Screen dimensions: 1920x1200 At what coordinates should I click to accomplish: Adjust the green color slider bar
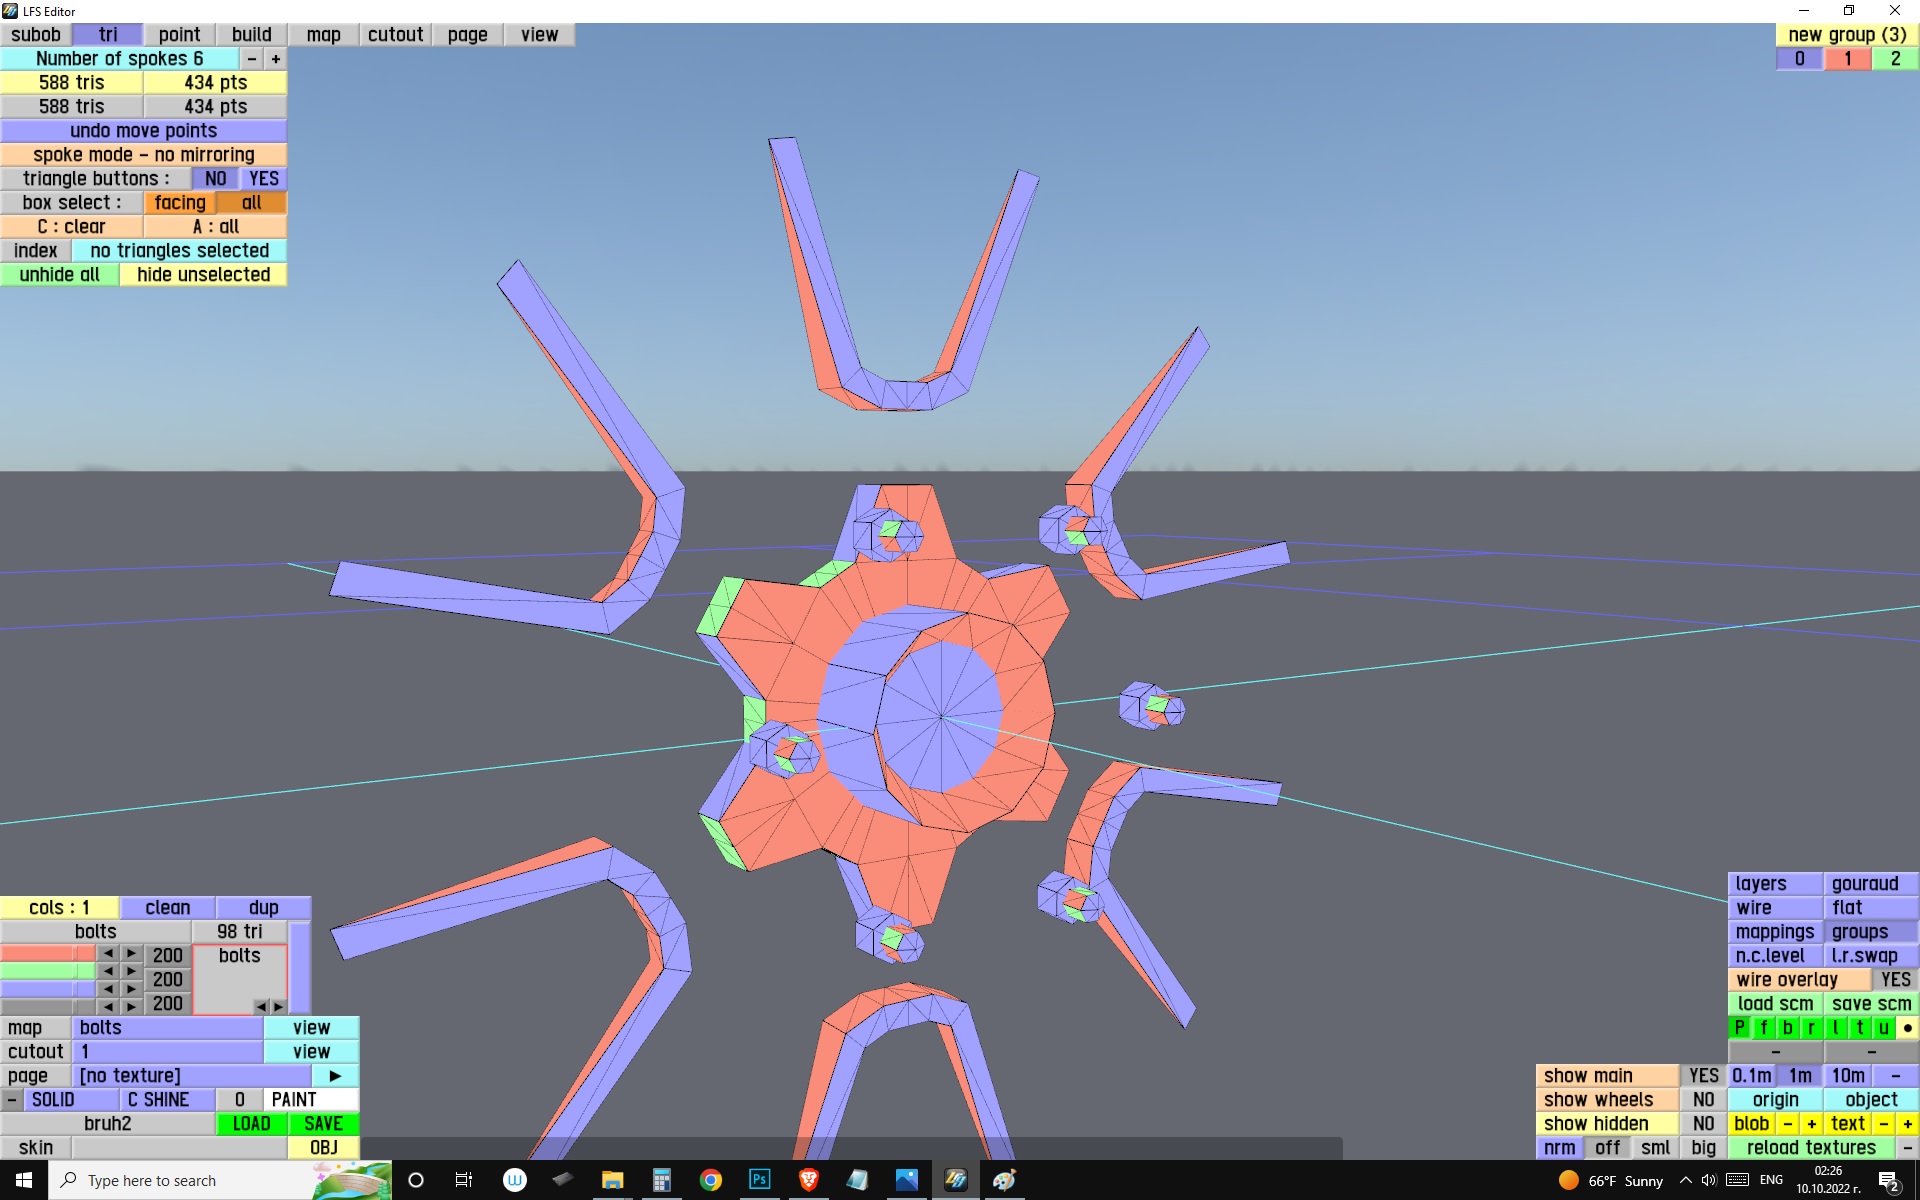click(47, 971)
